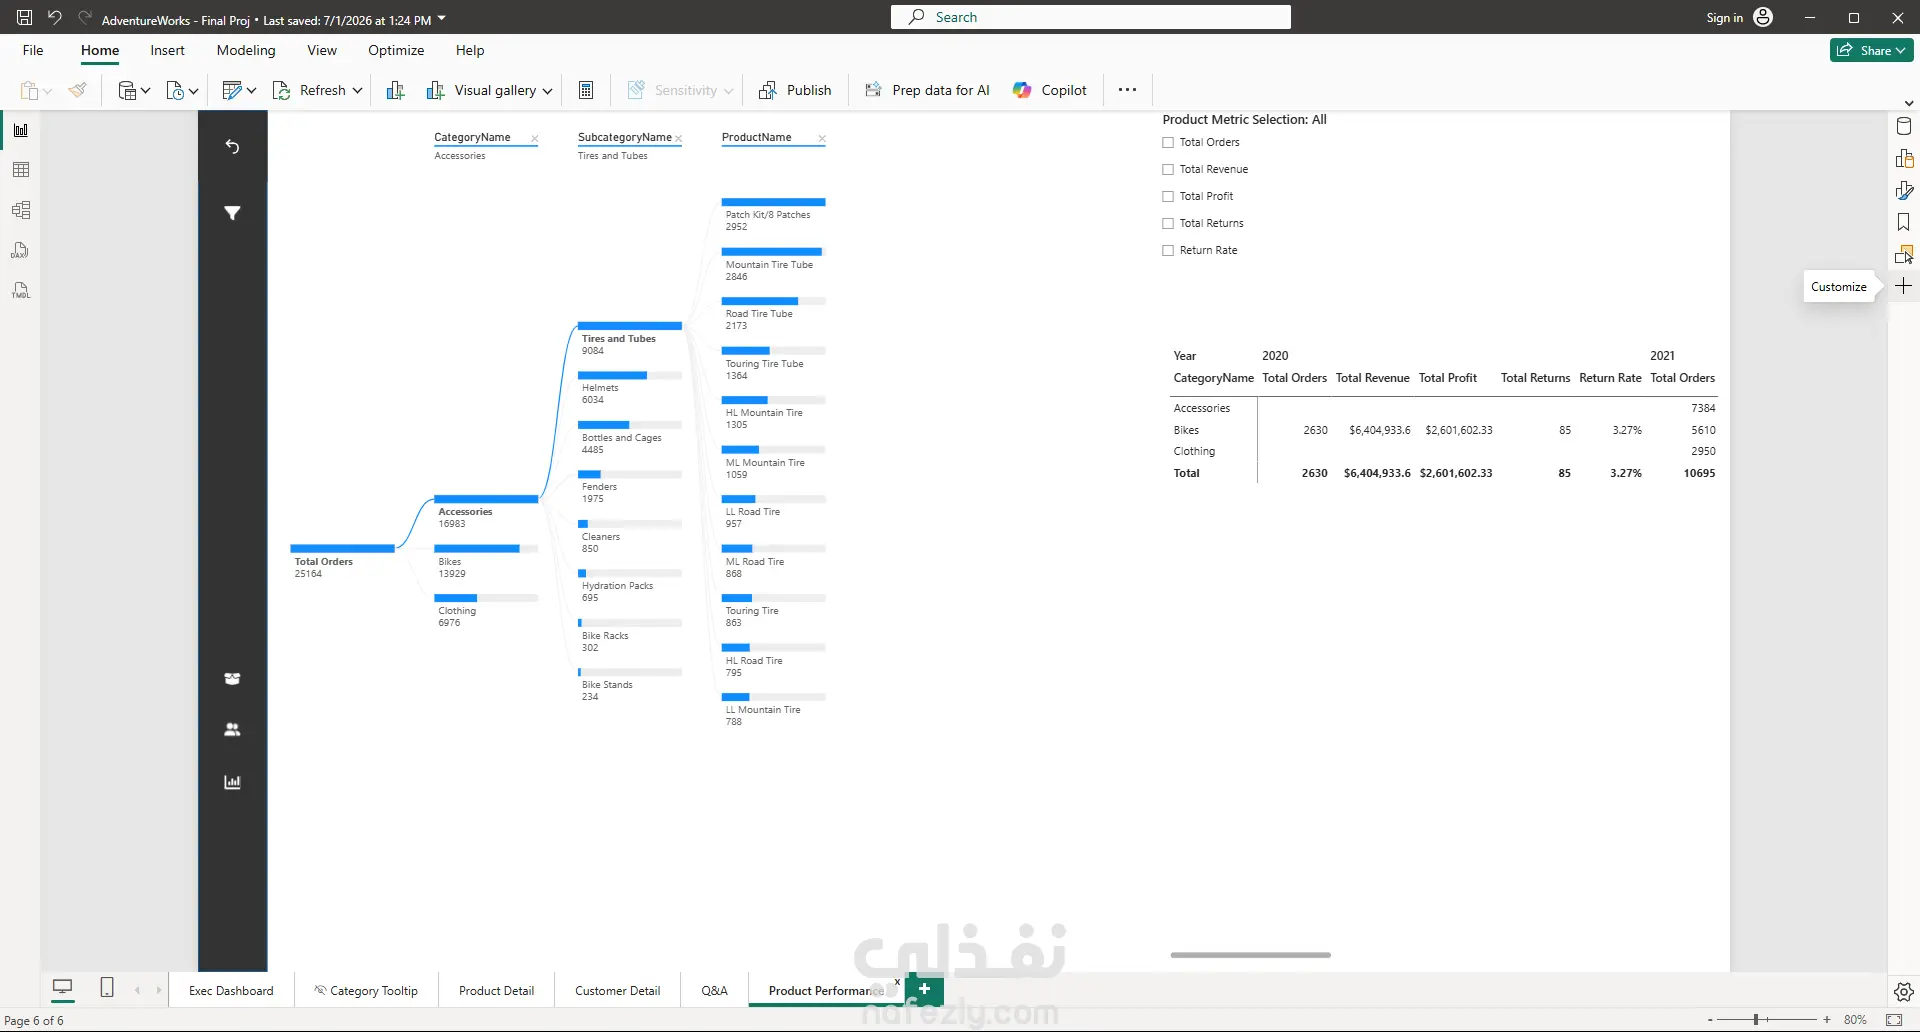The height and width of the screenshot is (1032, 1920).
Task: Click the customers people icon in dark sidebar
Action: (232, 730)
